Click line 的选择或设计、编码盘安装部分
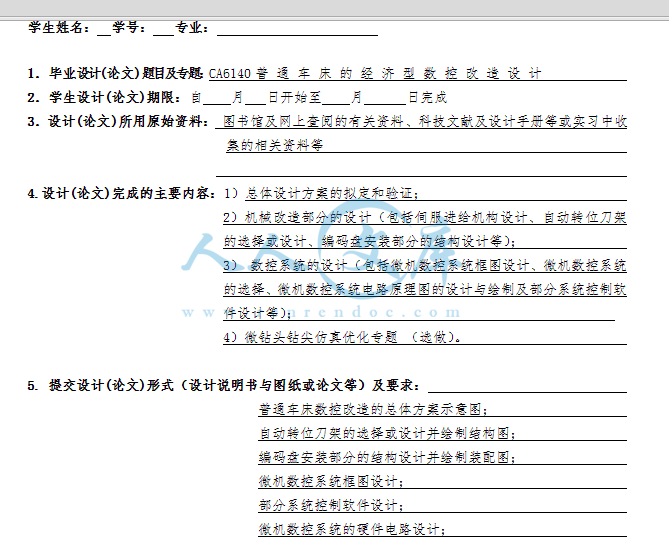The height and width of the screenshot is (539, 669). [369, 242]
